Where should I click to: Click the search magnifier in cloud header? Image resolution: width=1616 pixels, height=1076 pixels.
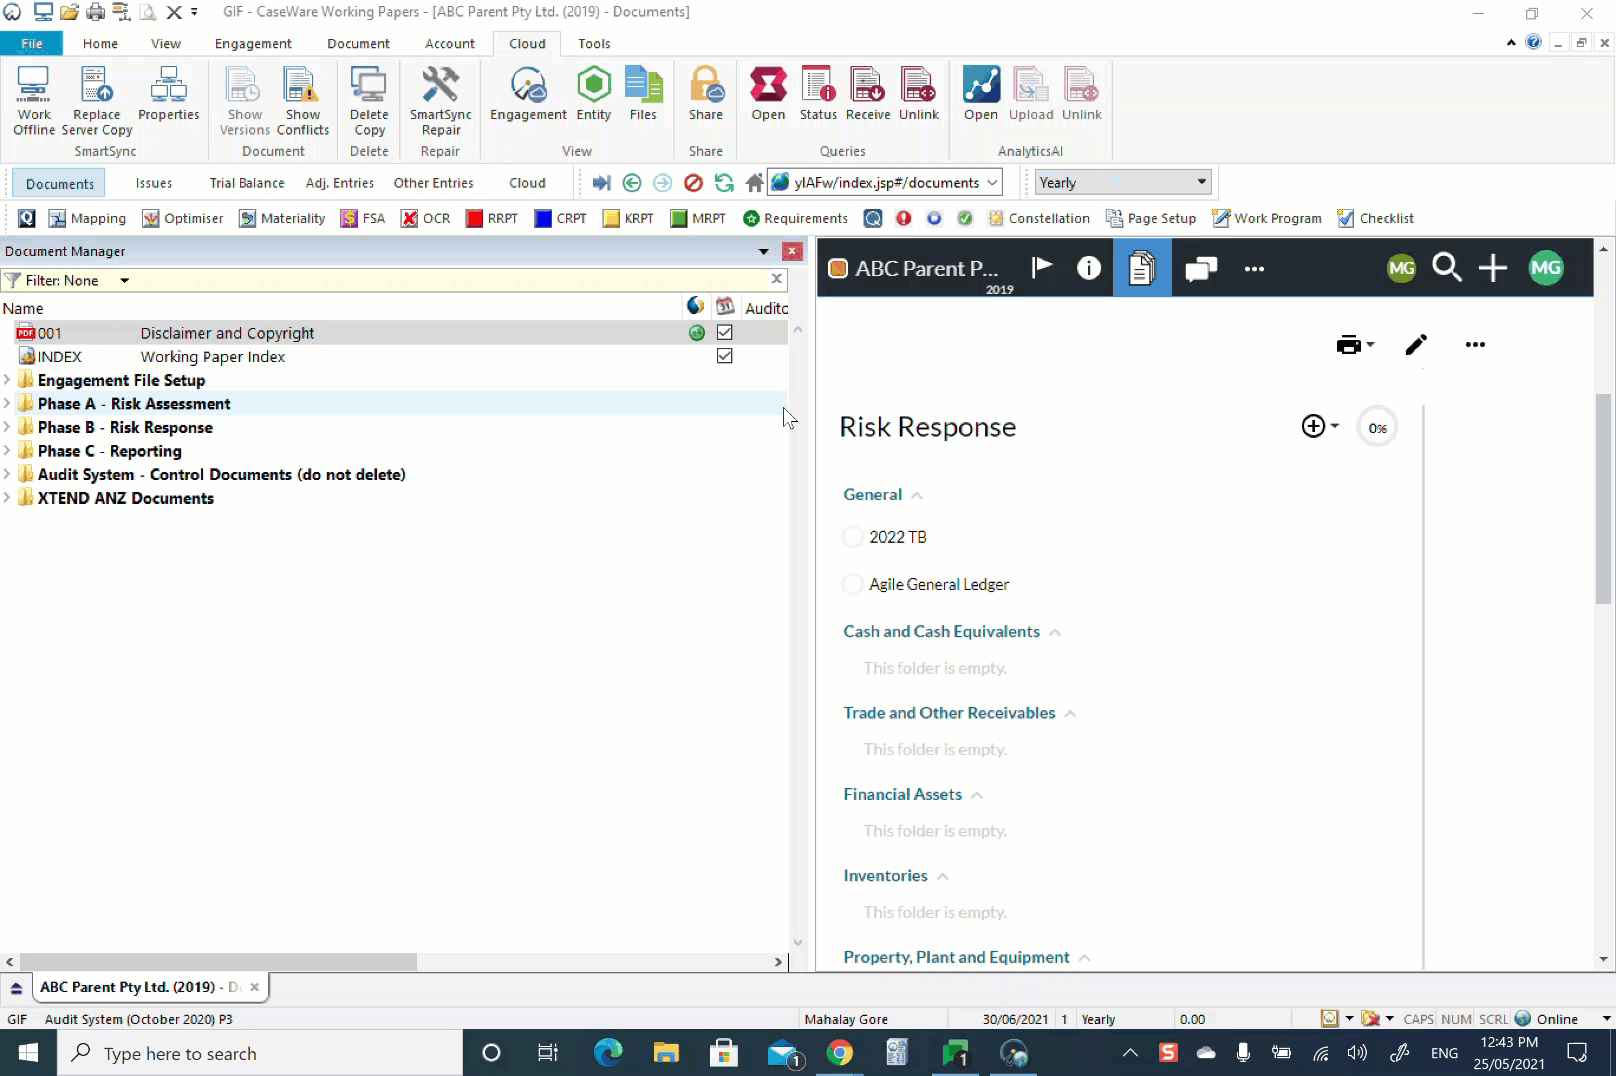click(x=1446, y=268)
